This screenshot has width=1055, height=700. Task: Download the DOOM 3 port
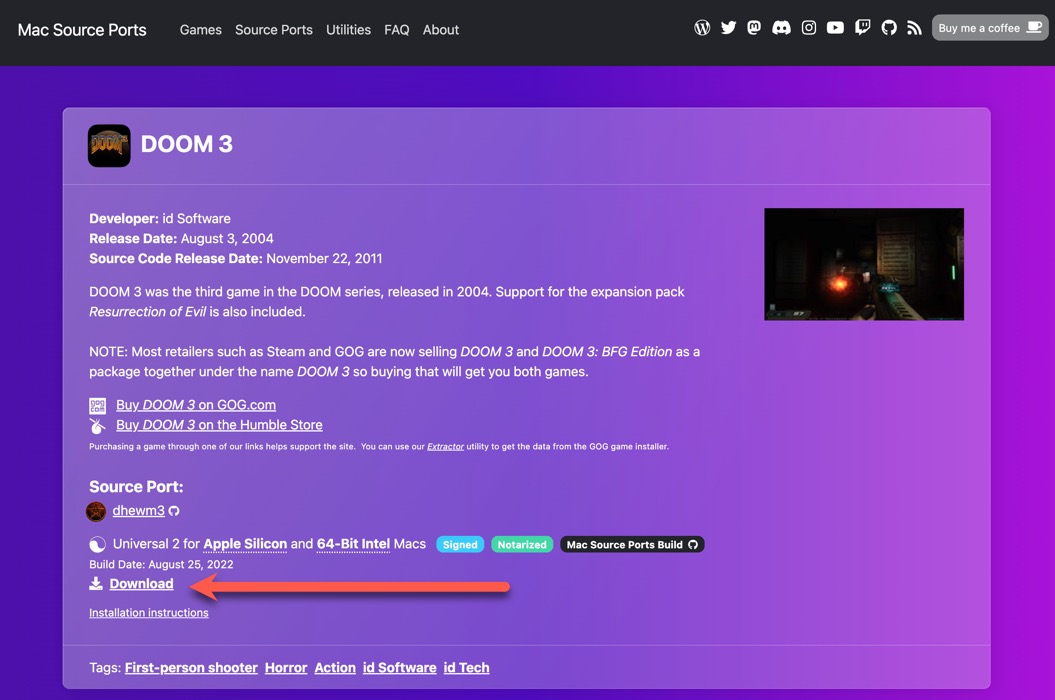[140, 583]
